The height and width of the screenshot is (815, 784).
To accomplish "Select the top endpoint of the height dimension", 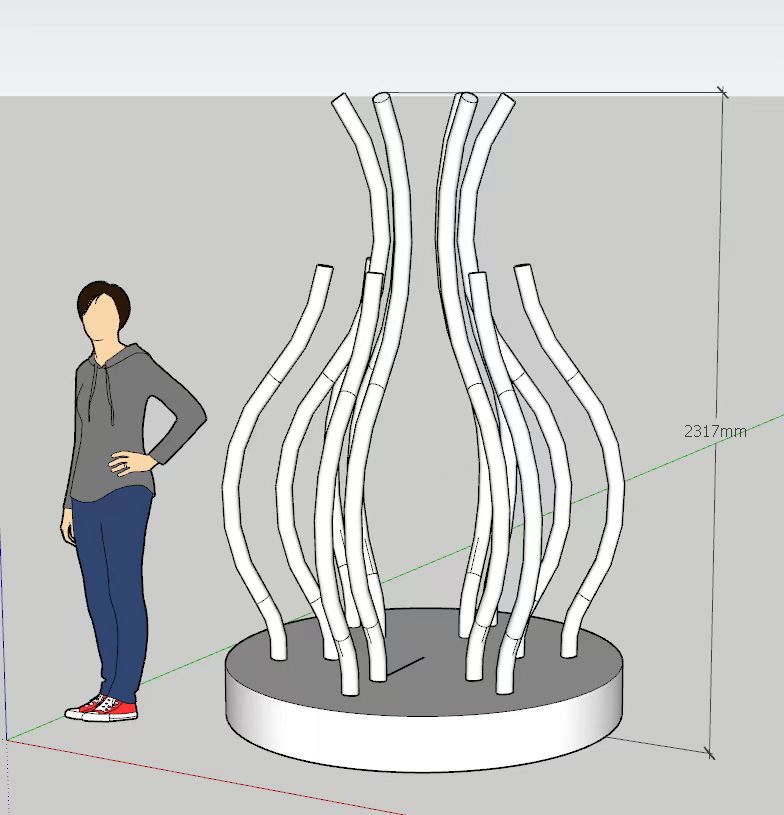I will pyautogui.click(x=722, y=93).
